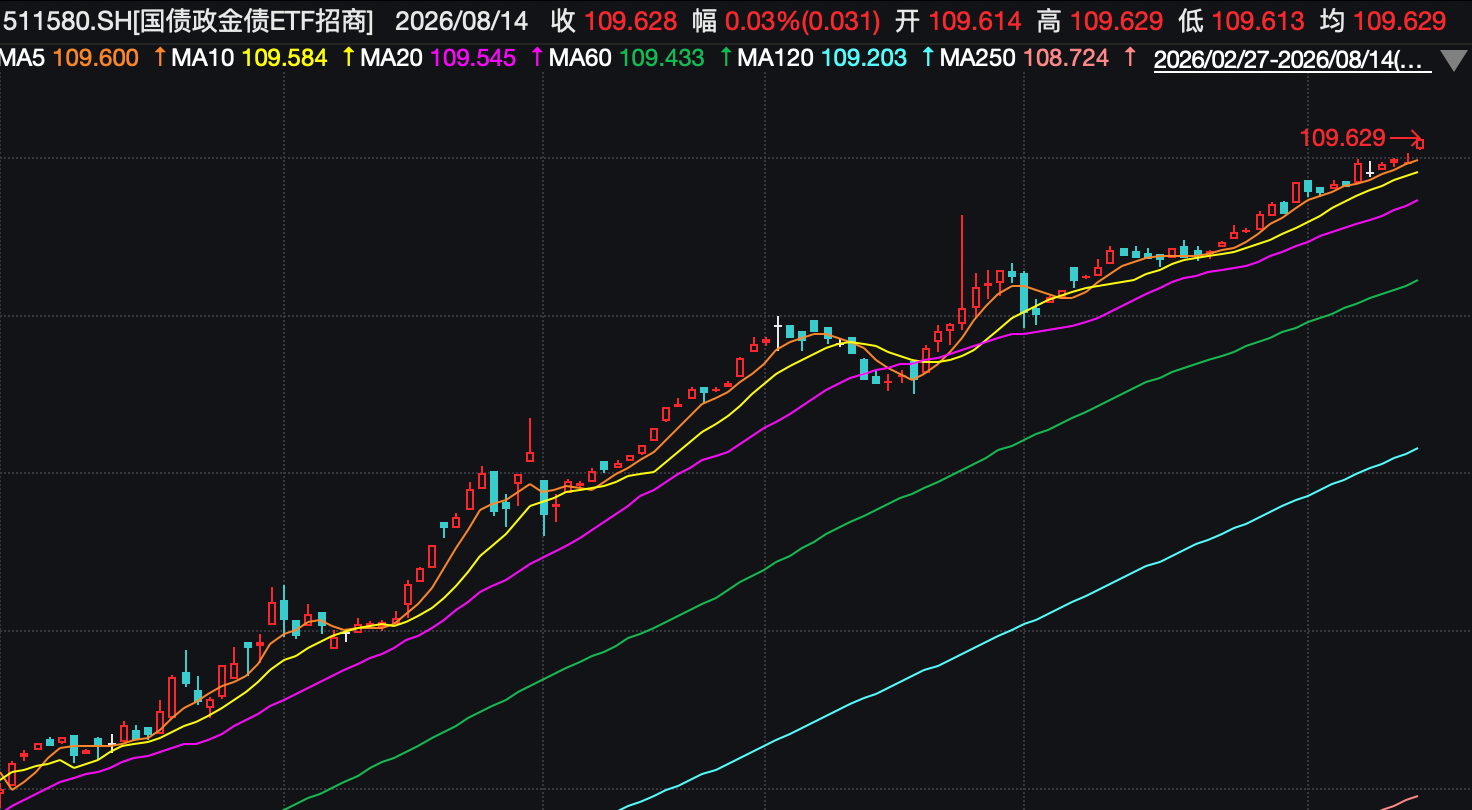Screen dimensions: 1472x810
Task: Click the MA60 109.433 legend
Action: (x=627, y=58)
